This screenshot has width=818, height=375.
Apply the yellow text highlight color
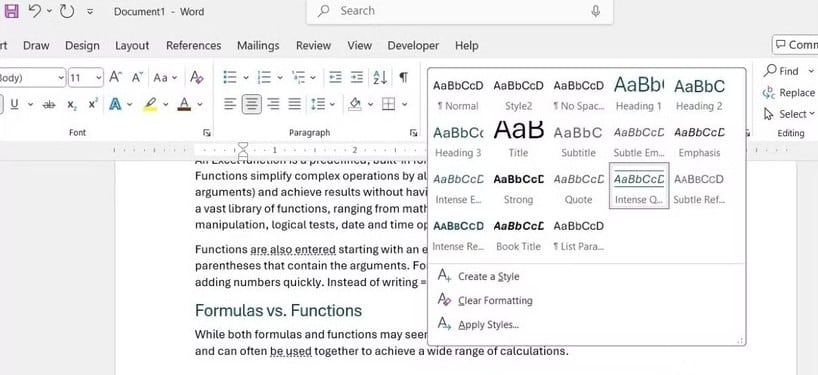coord(150,105)
